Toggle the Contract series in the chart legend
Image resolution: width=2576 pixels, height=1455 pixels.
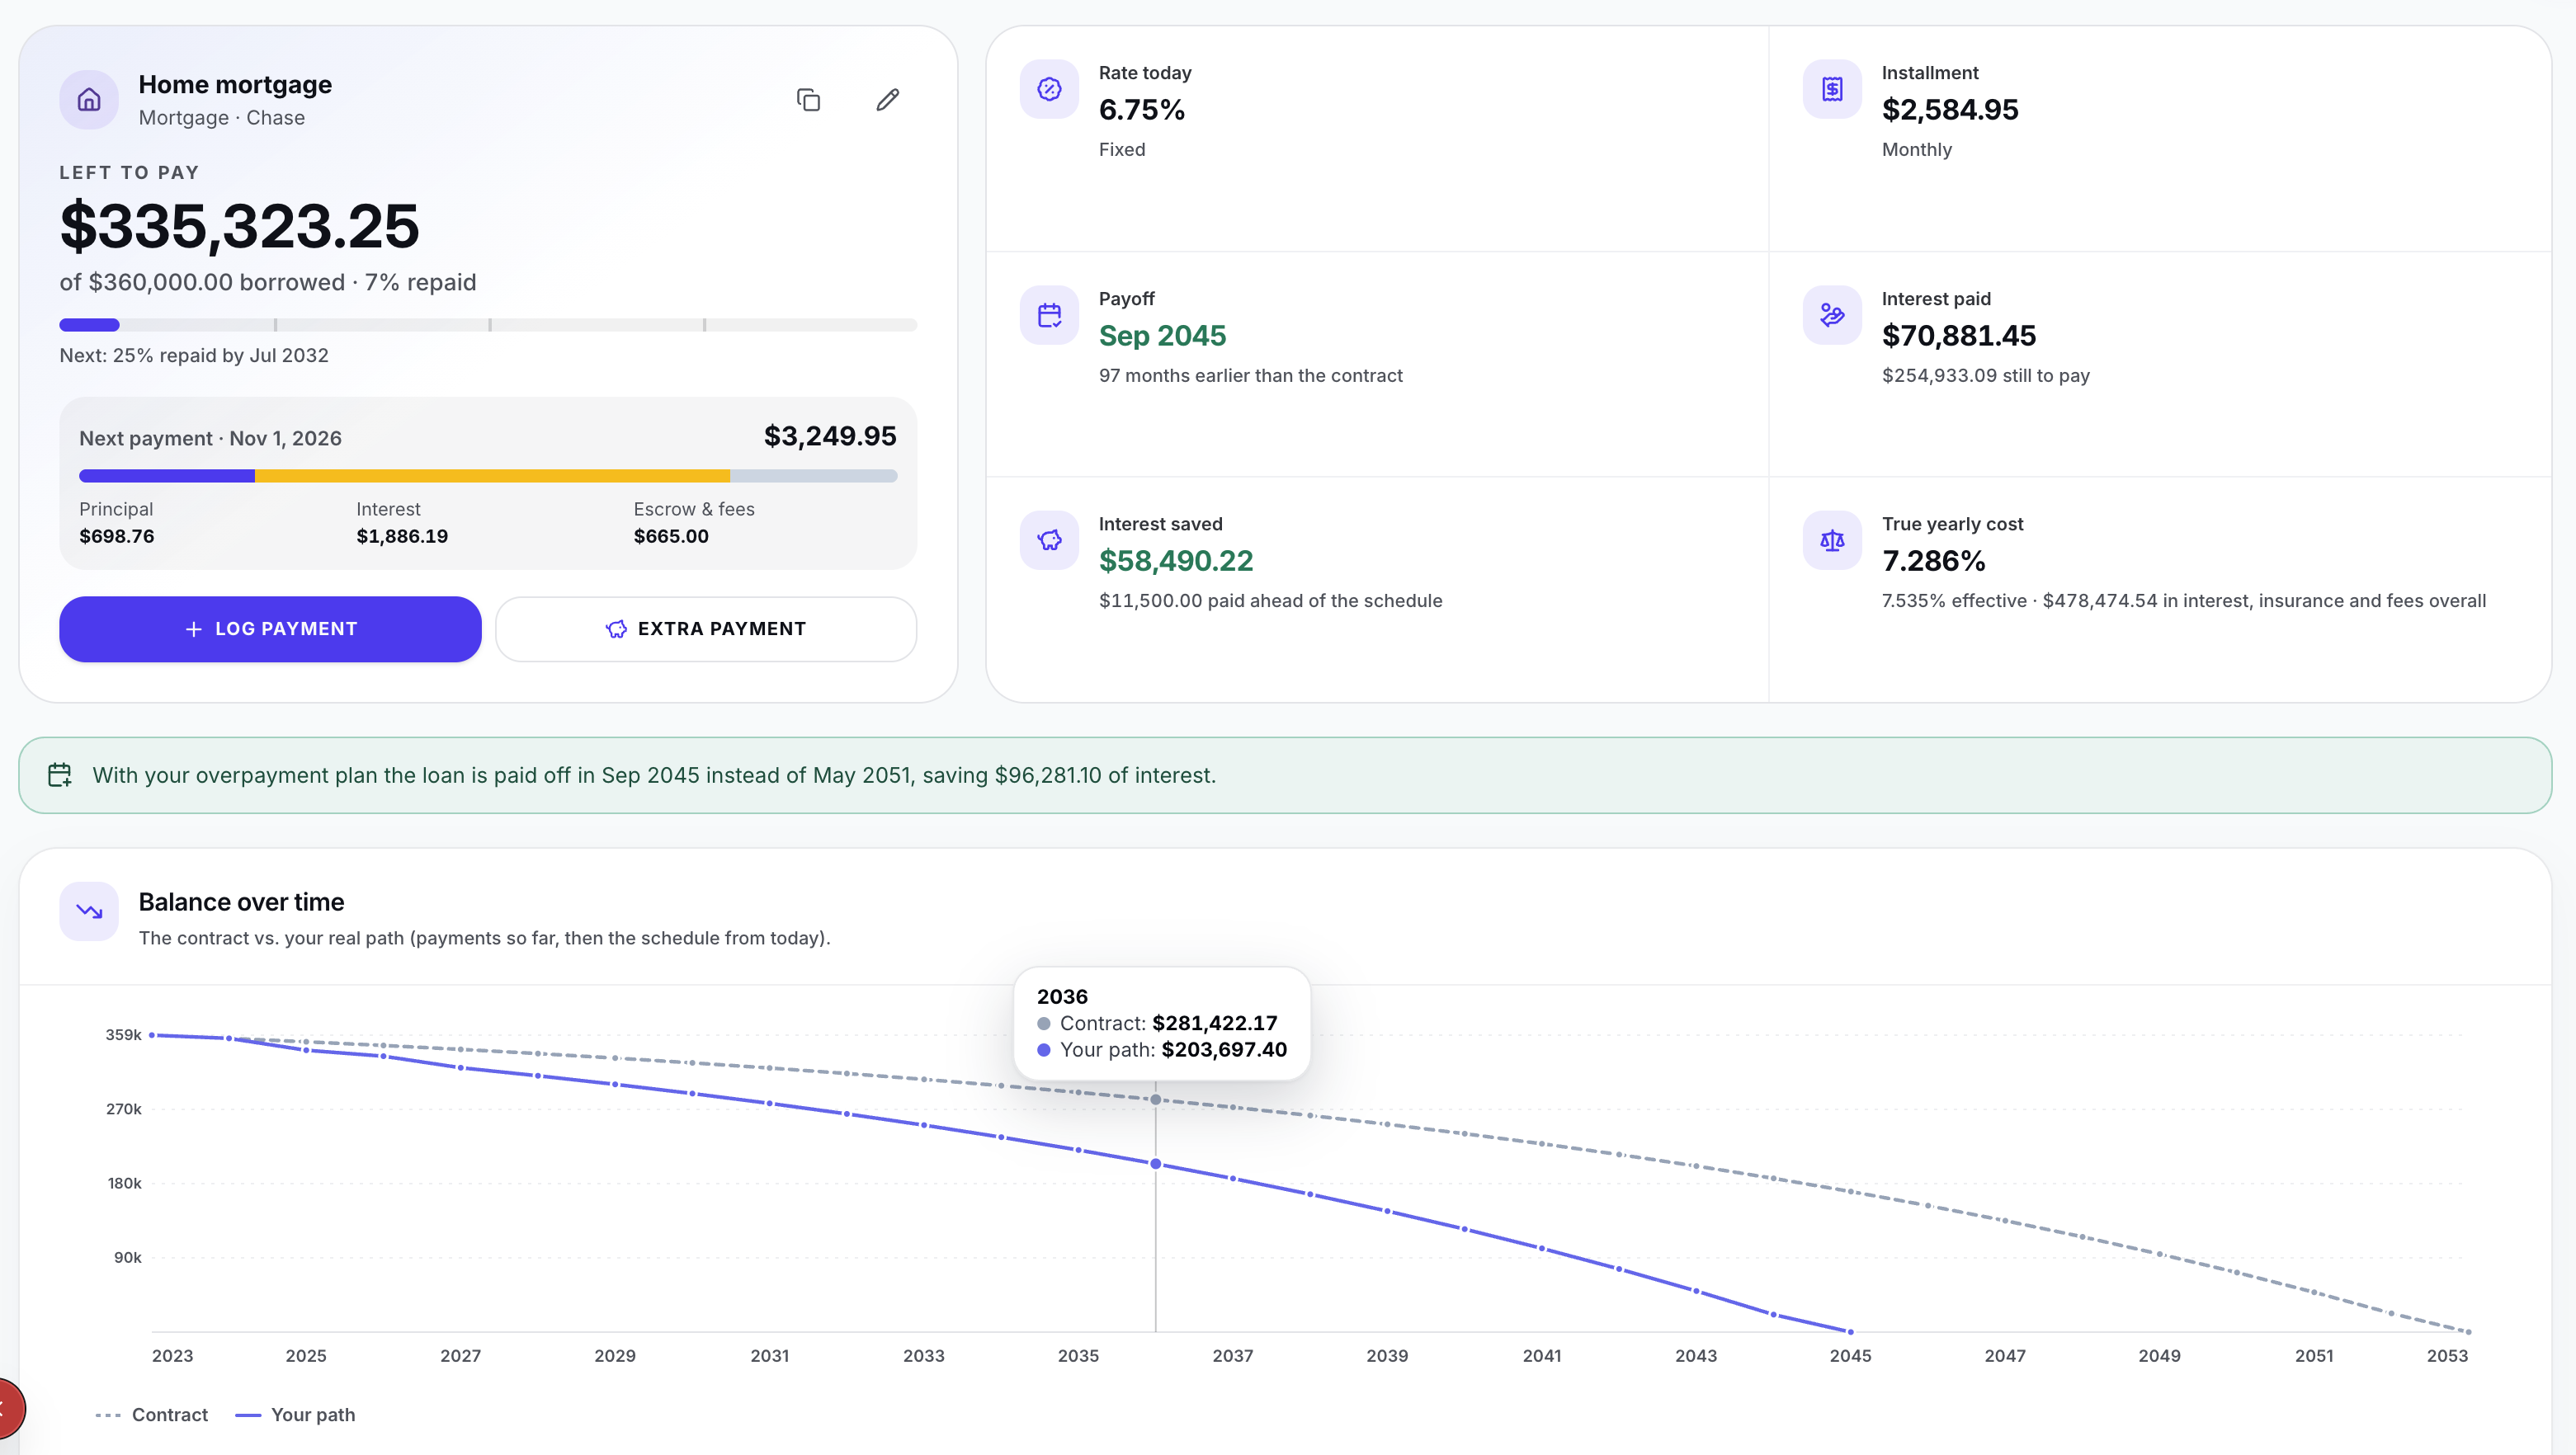(152, 1415)
